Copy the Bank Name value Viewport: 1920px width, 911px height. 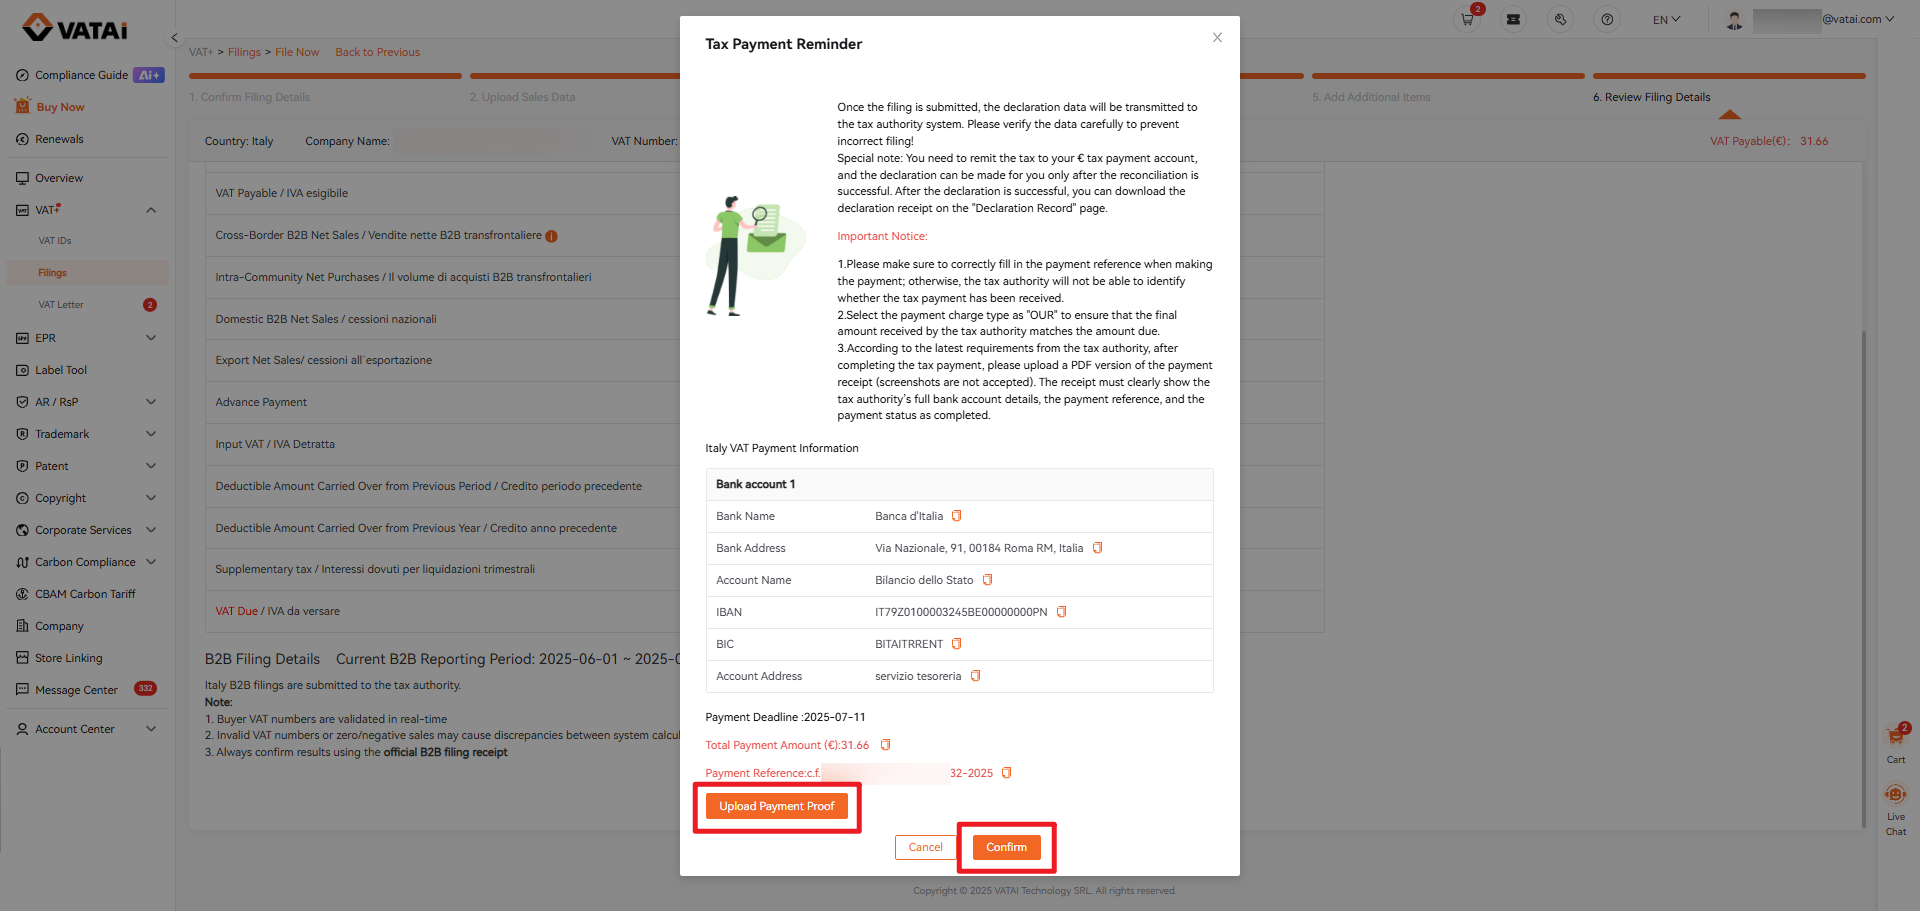pos(956,516)
